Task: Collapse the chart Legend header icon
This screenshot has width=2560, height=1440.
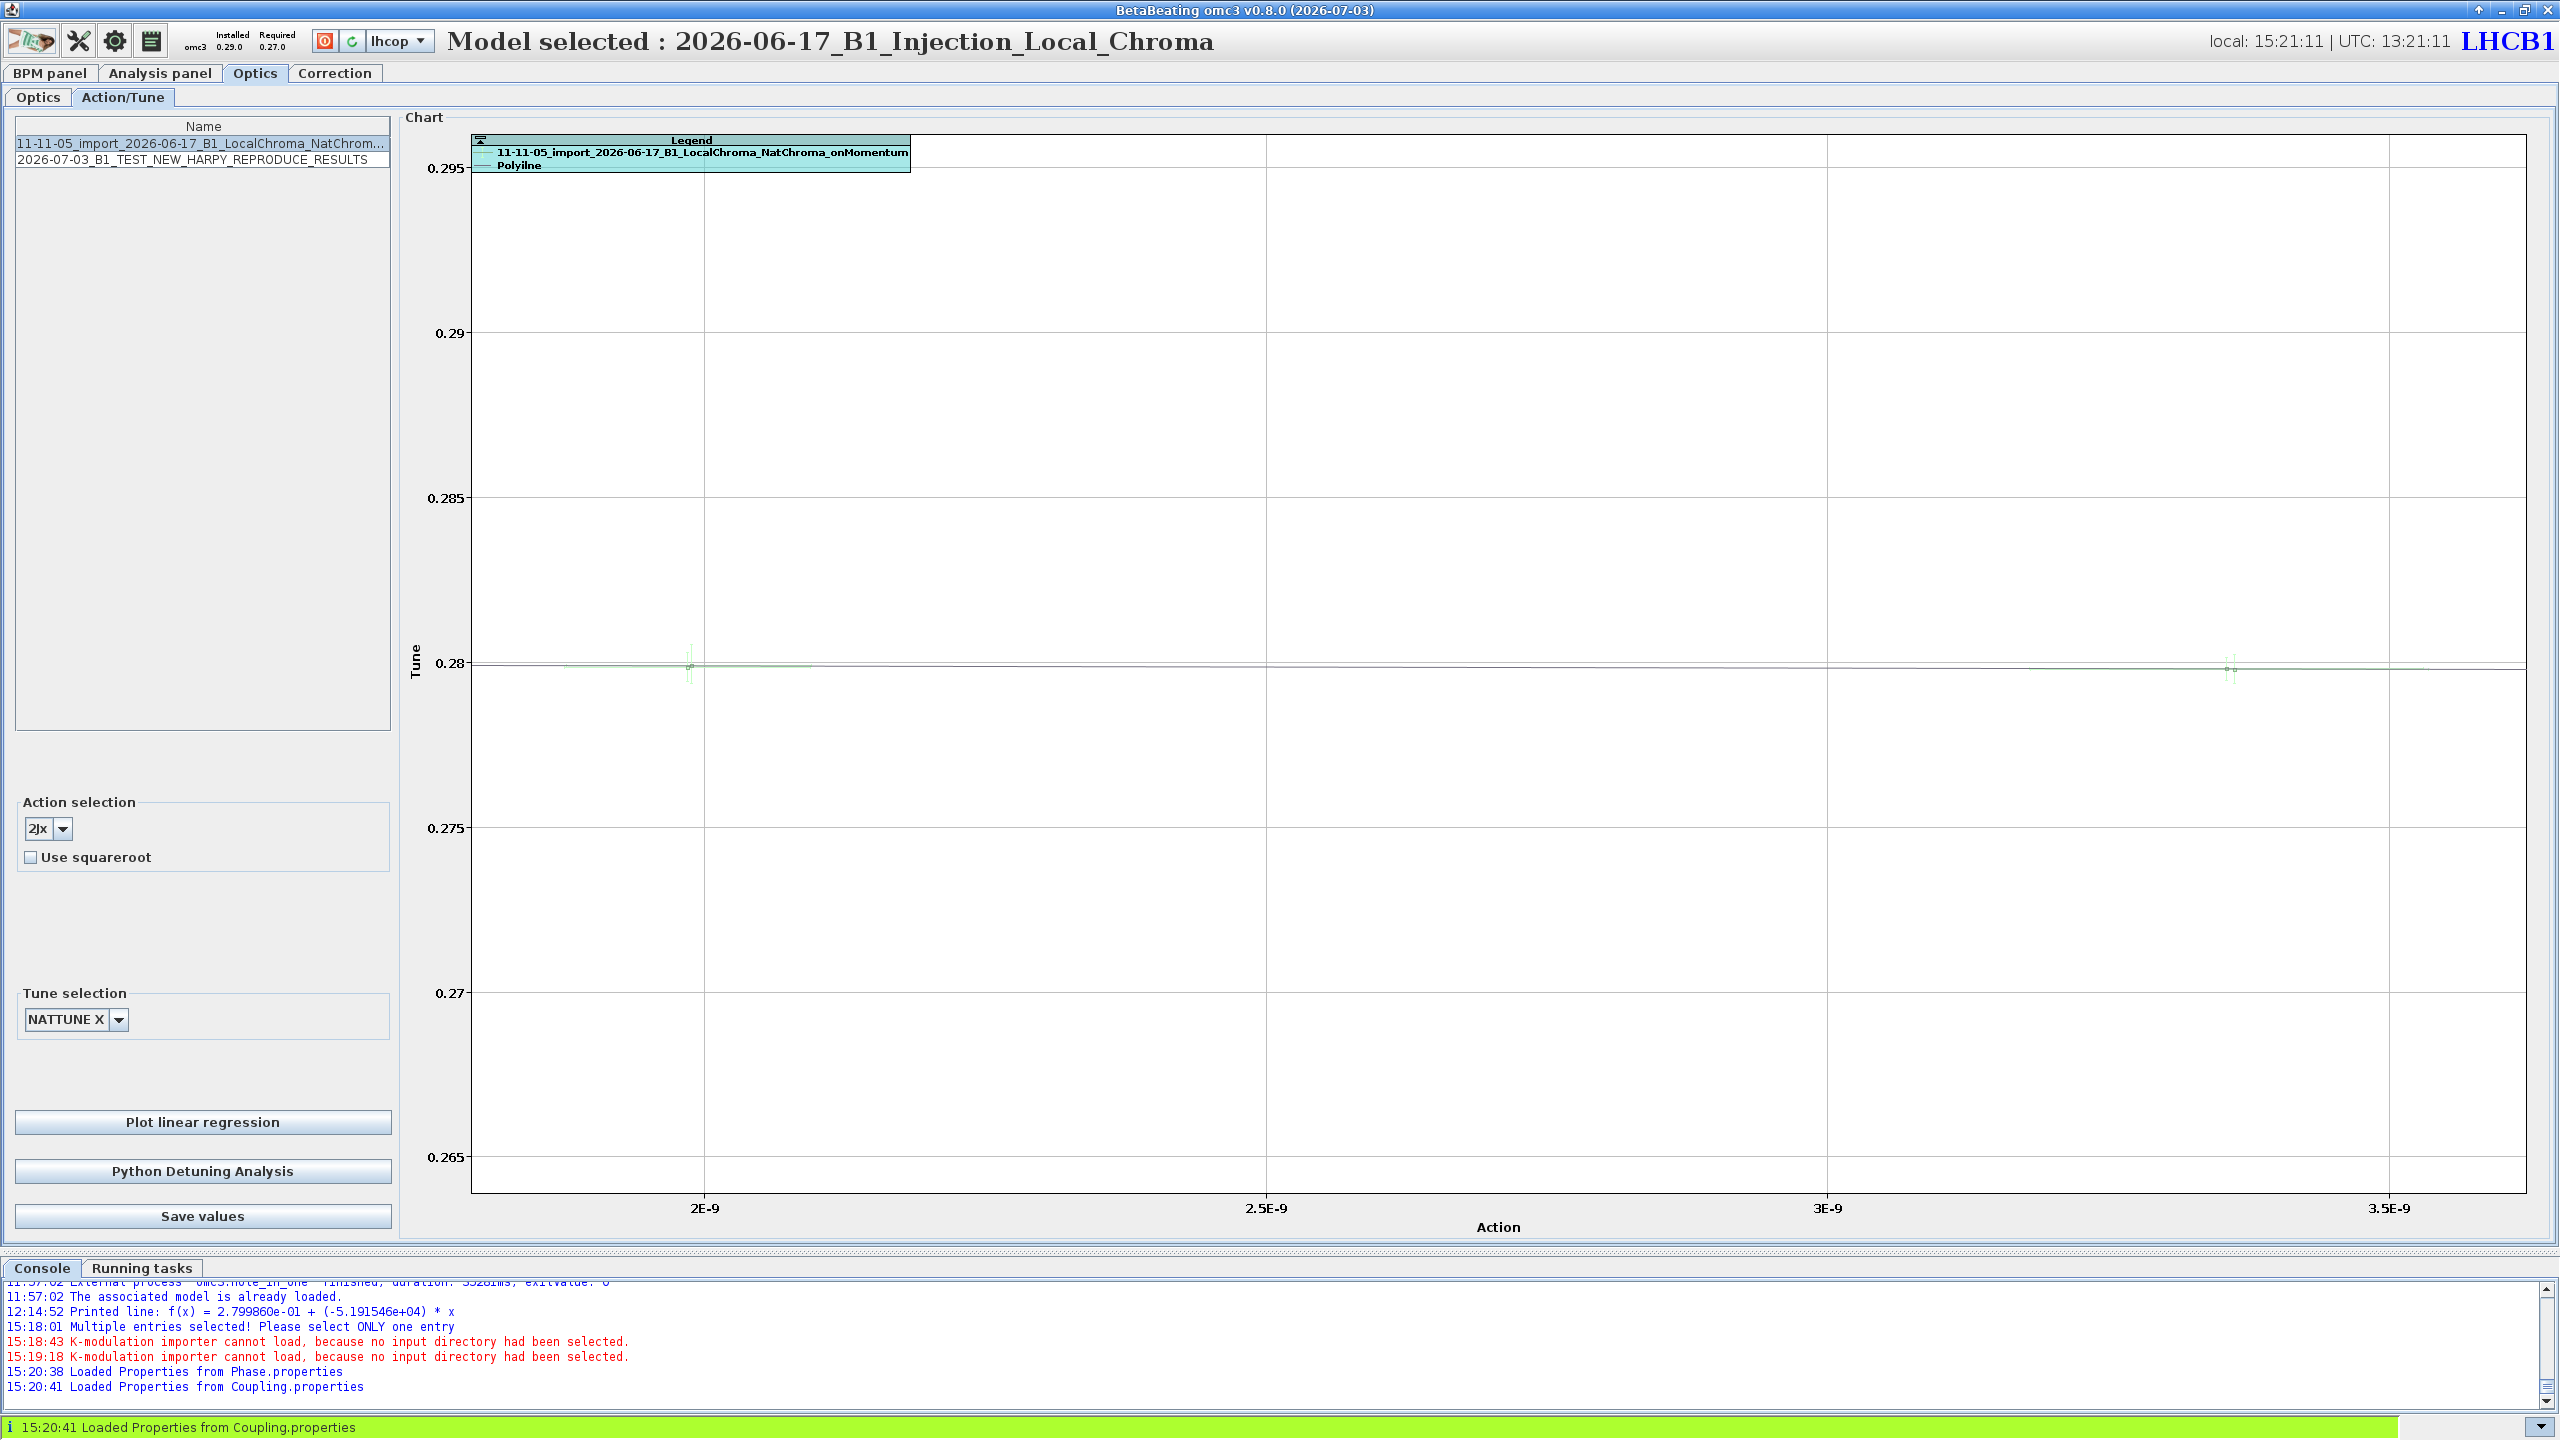Action: click(x=481, y=140)
